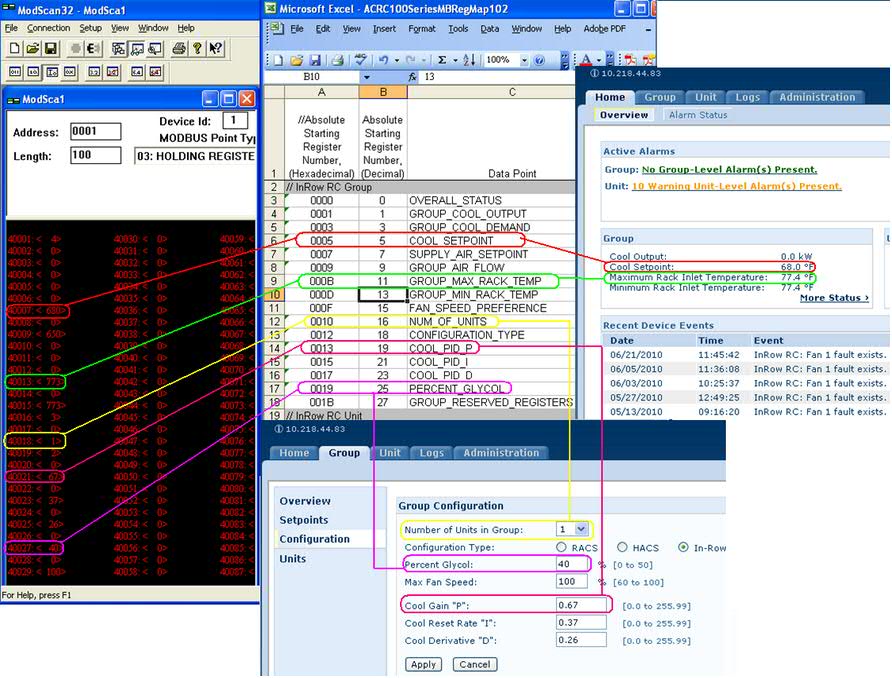Open Setpoints in Group sidebar
The height and width of the screenshot is (678, 892).
pyautogui.click(x=304, y=520)
